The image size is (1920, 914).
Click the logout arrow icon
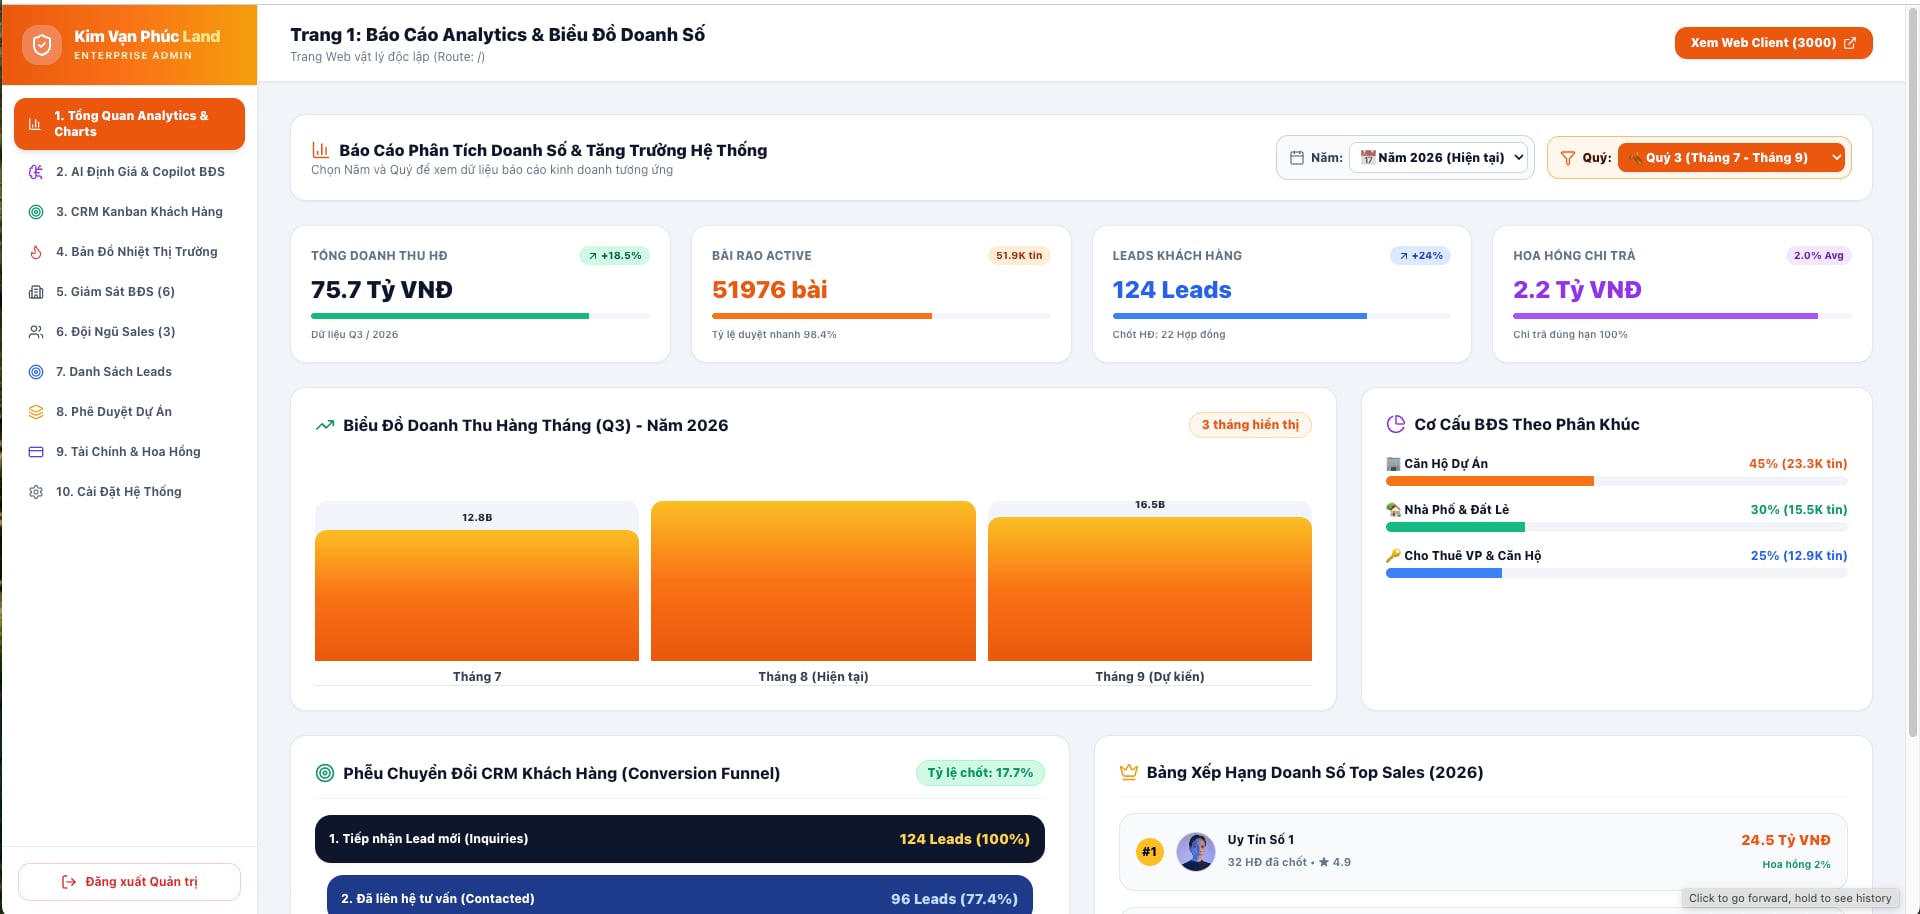[69, 882]
